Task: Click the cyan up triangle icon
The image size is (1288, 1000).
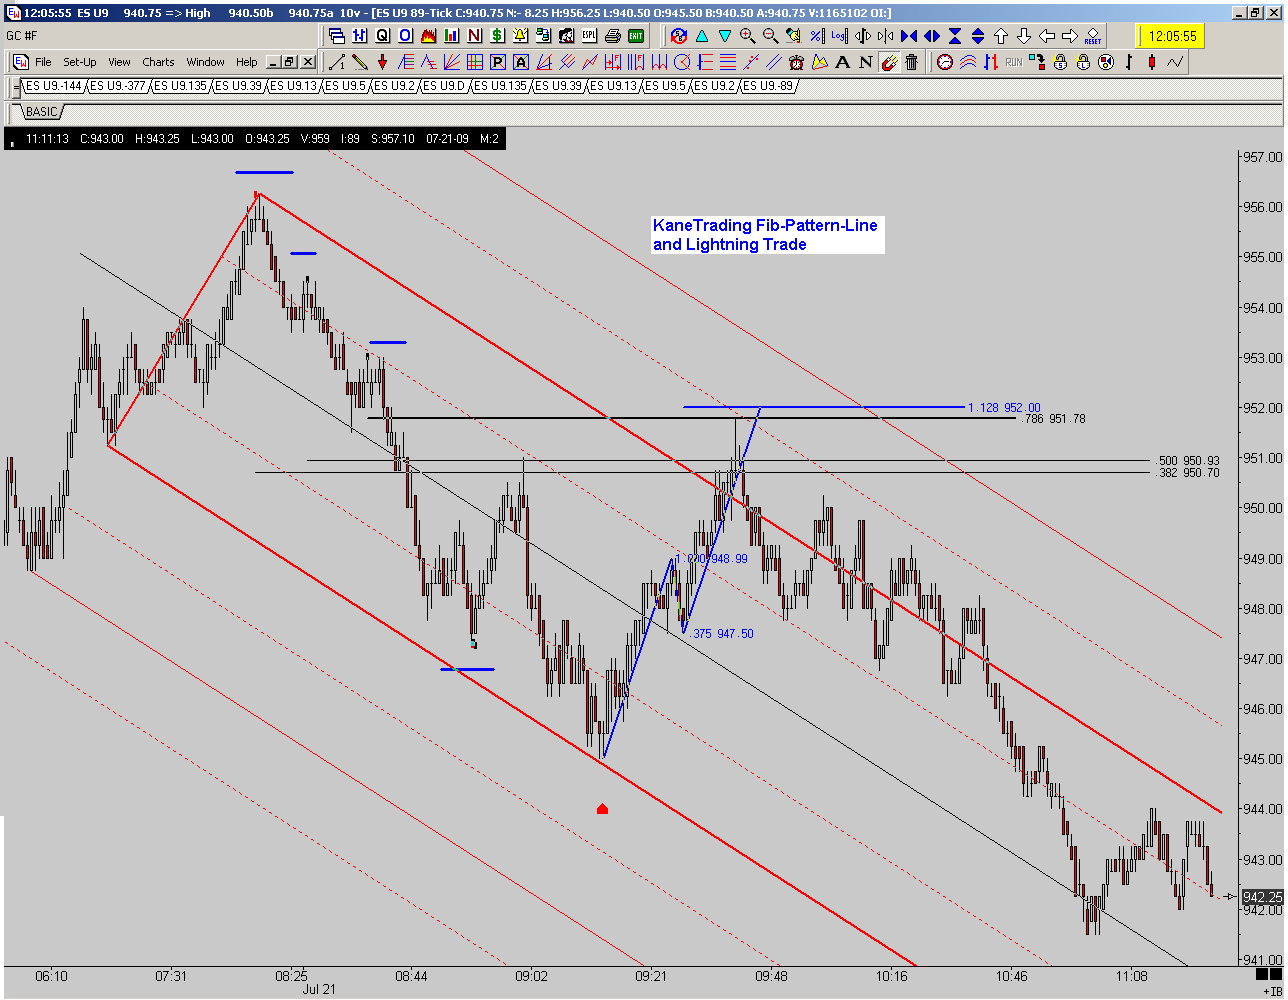Action: [702, 36]
